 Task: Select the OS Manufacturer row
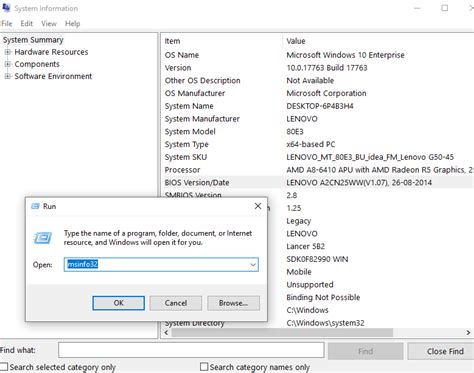318,93
